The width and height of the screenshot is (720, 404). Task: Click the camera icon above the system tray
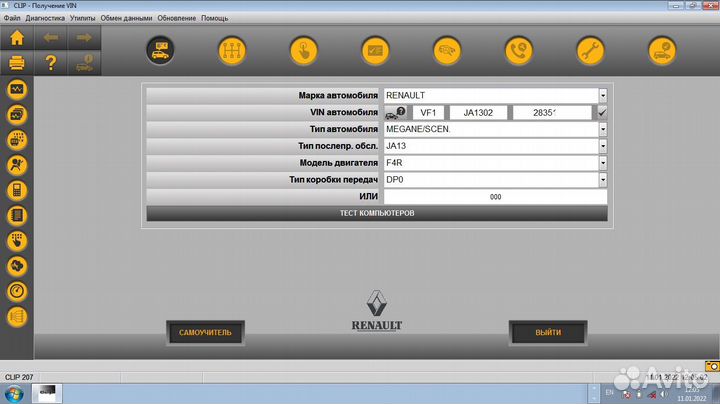[x=712, y=366]
